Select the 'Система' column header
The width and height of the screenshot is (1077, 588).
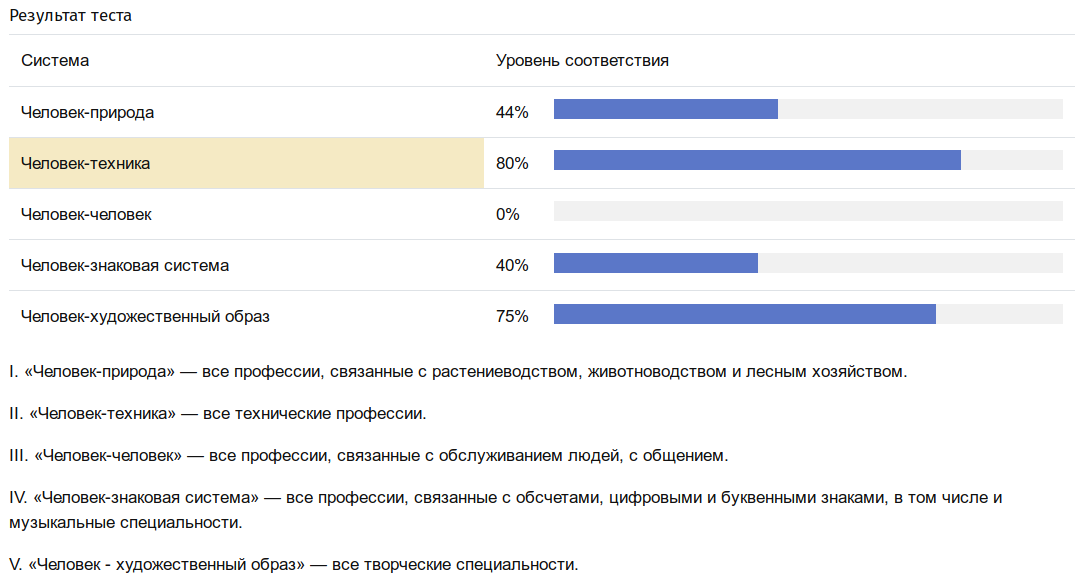point(55,60)
